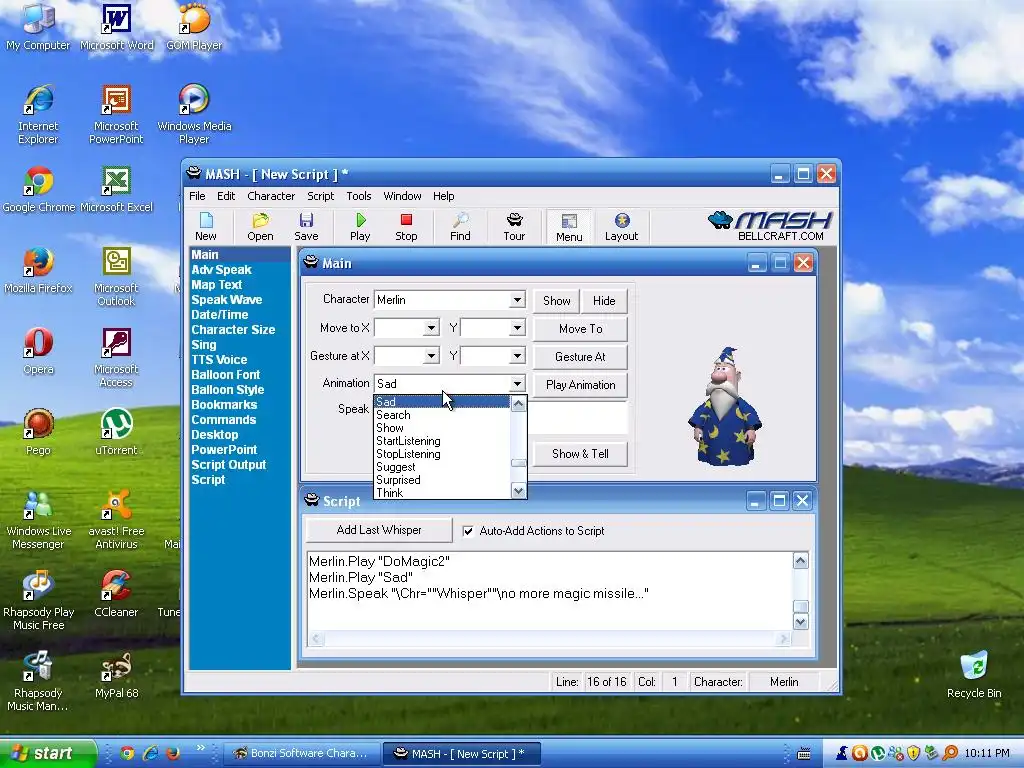Click the Move To button
This screenshot has height=768, width=1024.
pos(581,328)
